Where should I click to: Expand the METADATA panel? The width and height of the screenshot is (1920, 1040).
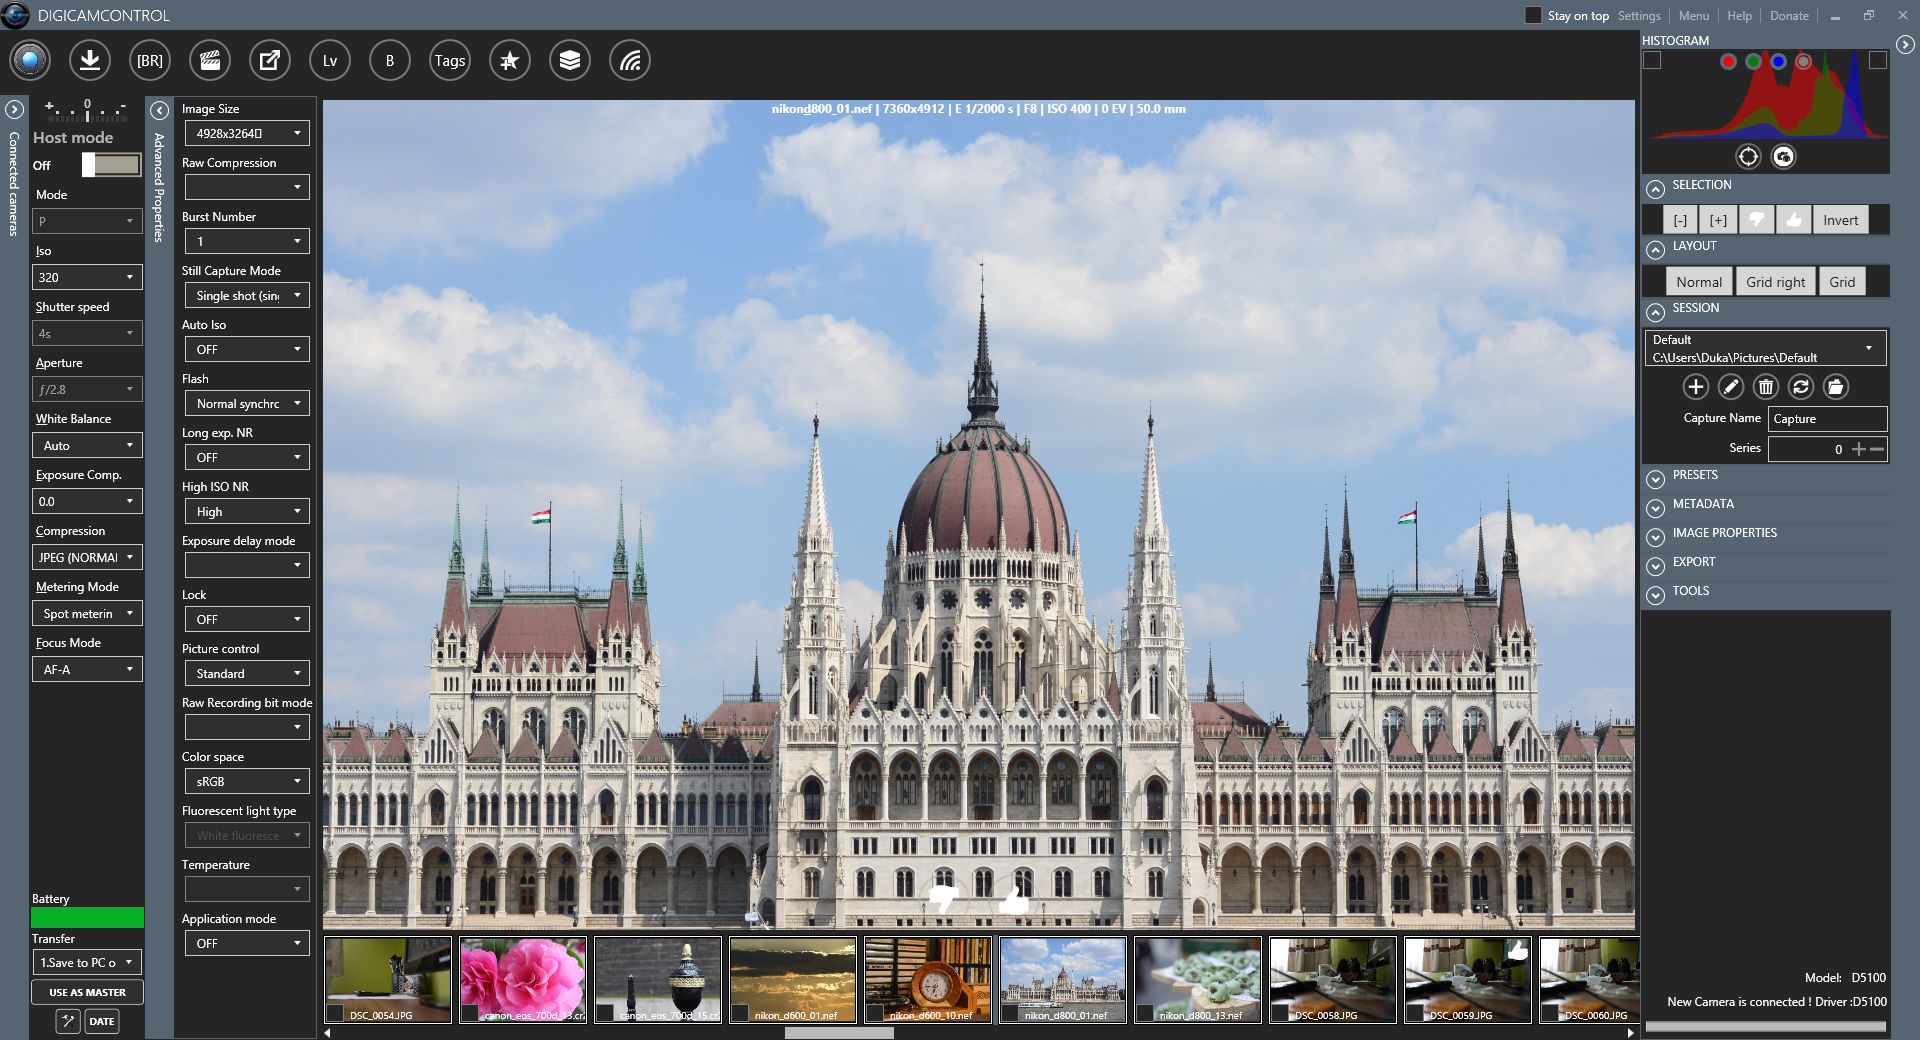pos(1656,505)
